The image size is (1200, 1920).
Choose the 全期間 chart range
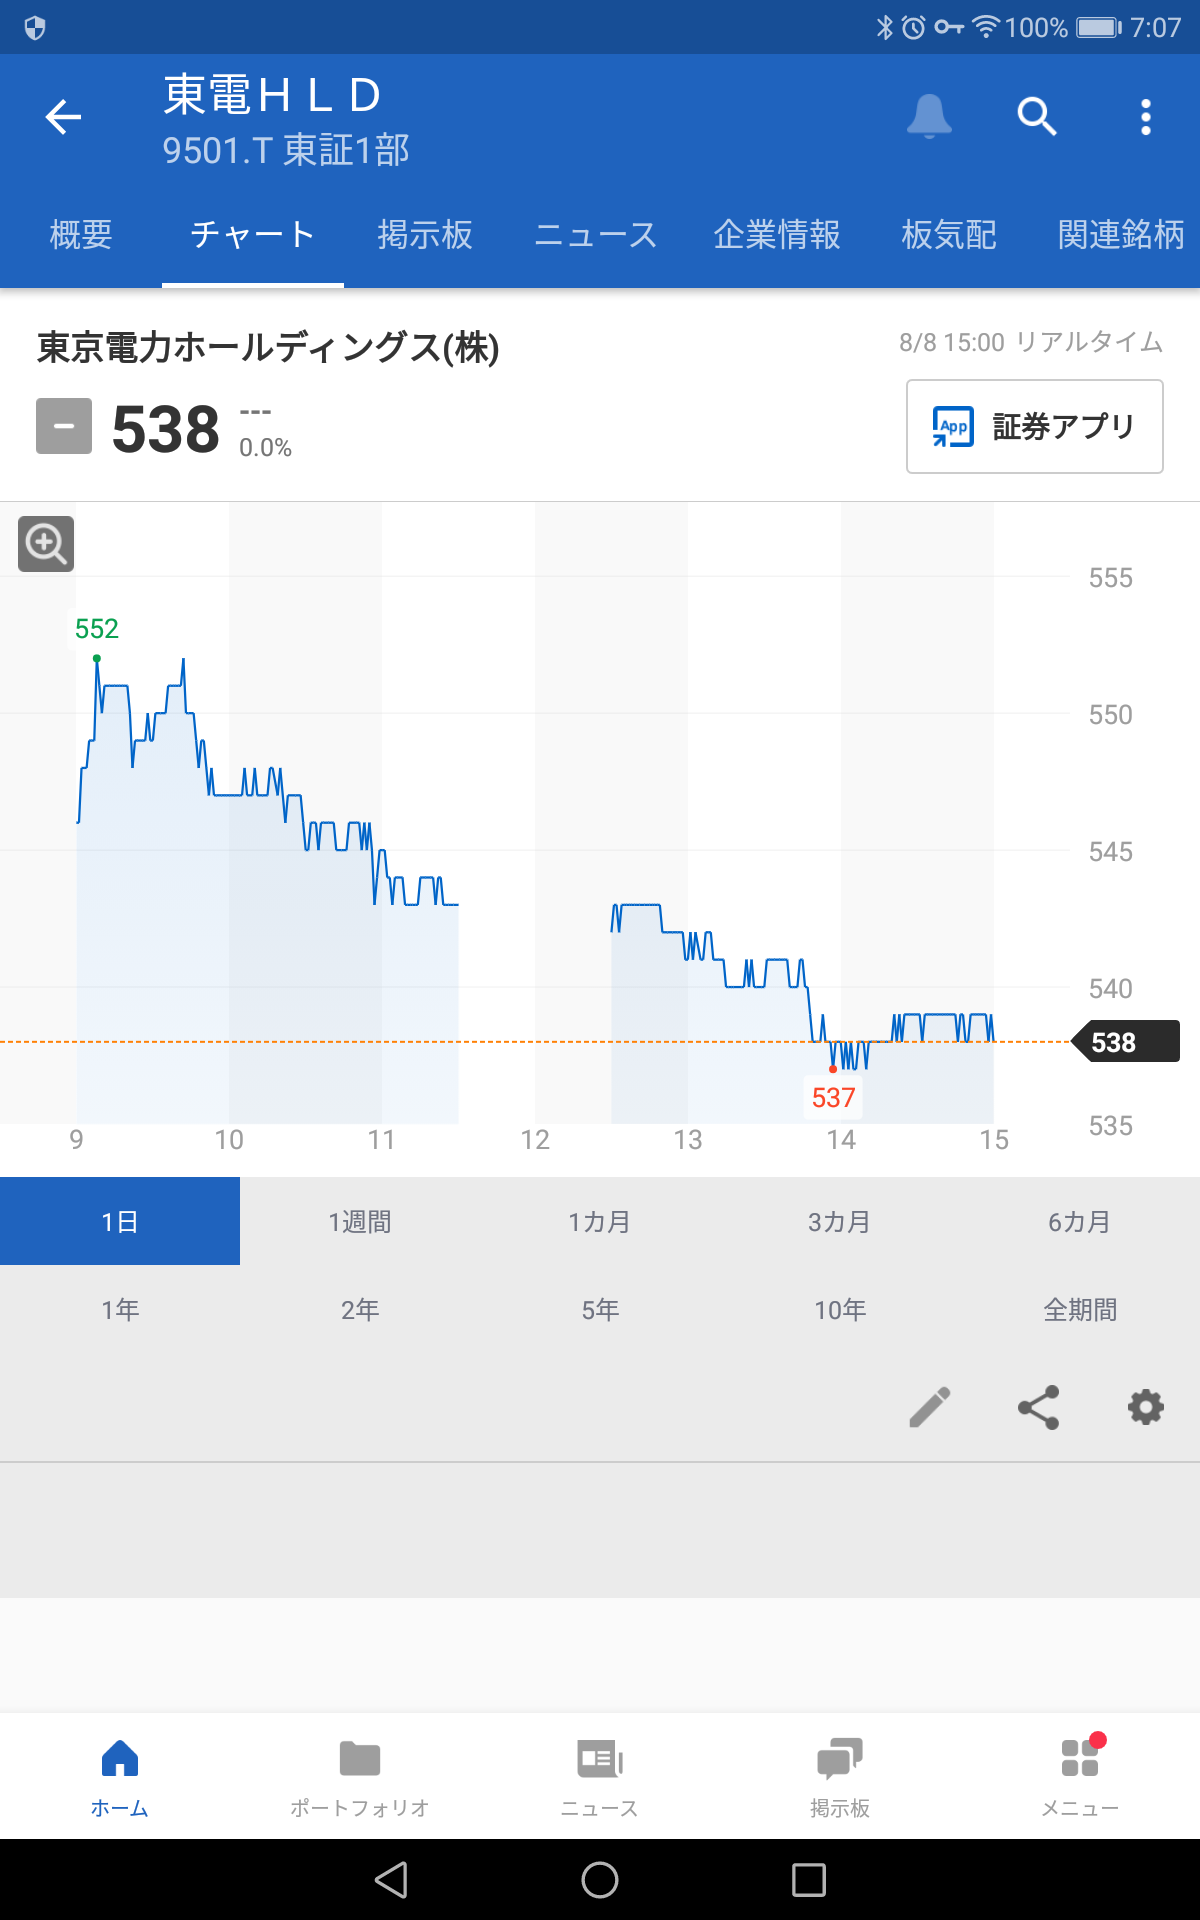click(x=1080, y=1309)
